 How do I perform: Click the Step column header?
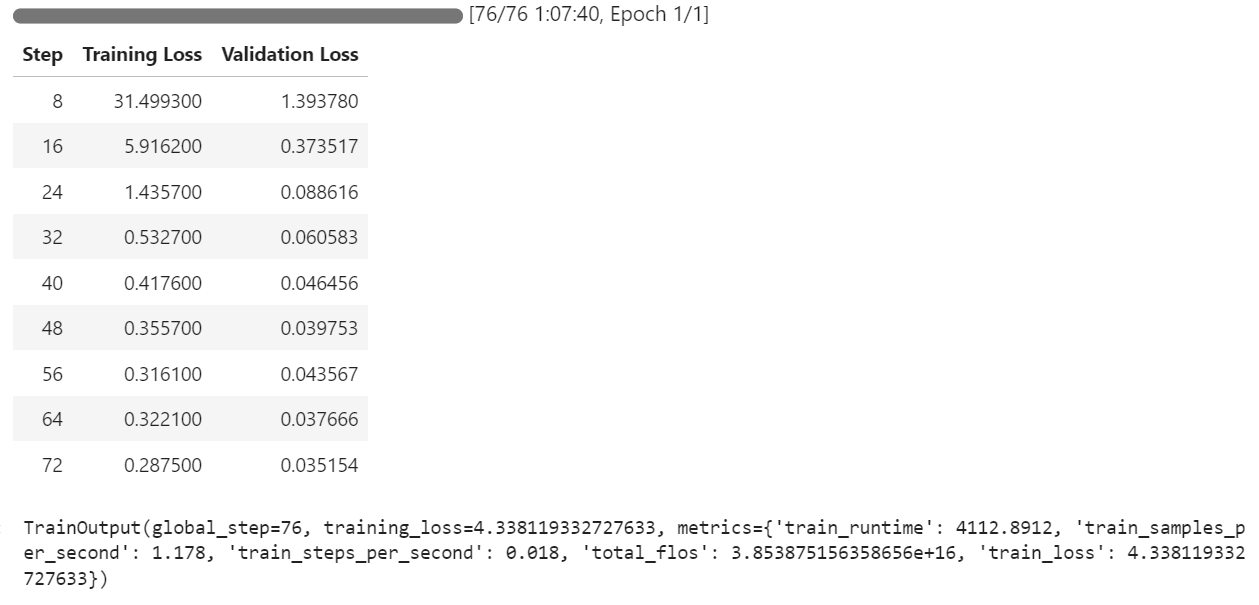pos(42,55)
